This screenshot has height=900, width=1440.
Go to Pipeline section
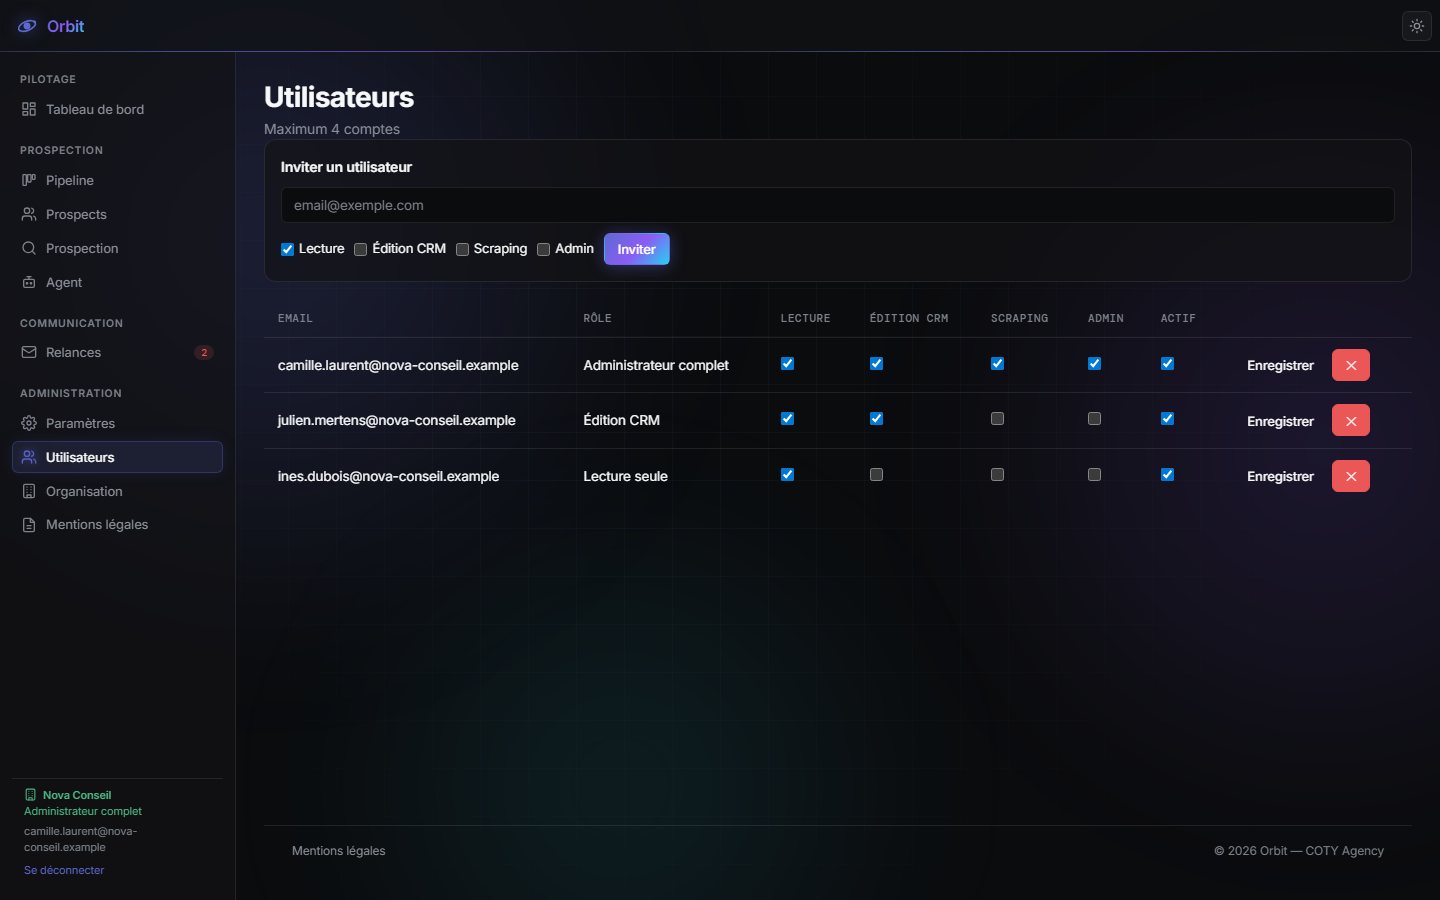[117, 180]
